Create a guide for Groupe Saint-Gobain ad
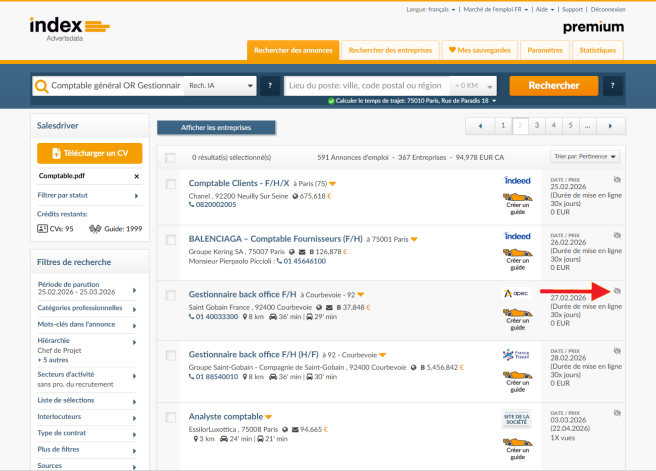 tap(518, 381)
